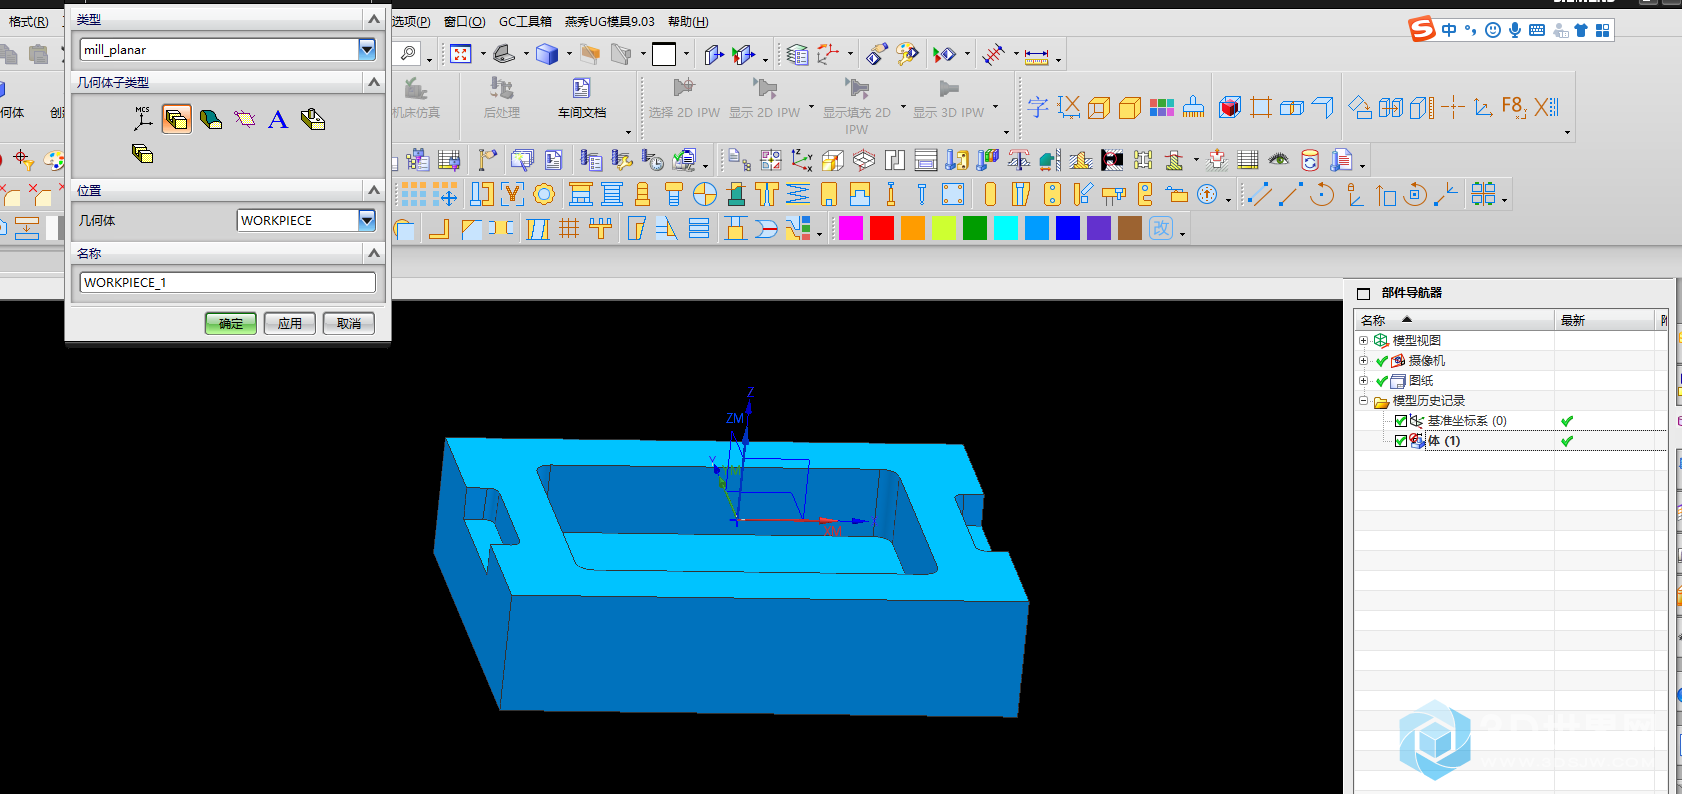Click the hash grid pattern icon
This screenshot has width=1682, height=794.
pyautogui.click(x=569, y=228)
